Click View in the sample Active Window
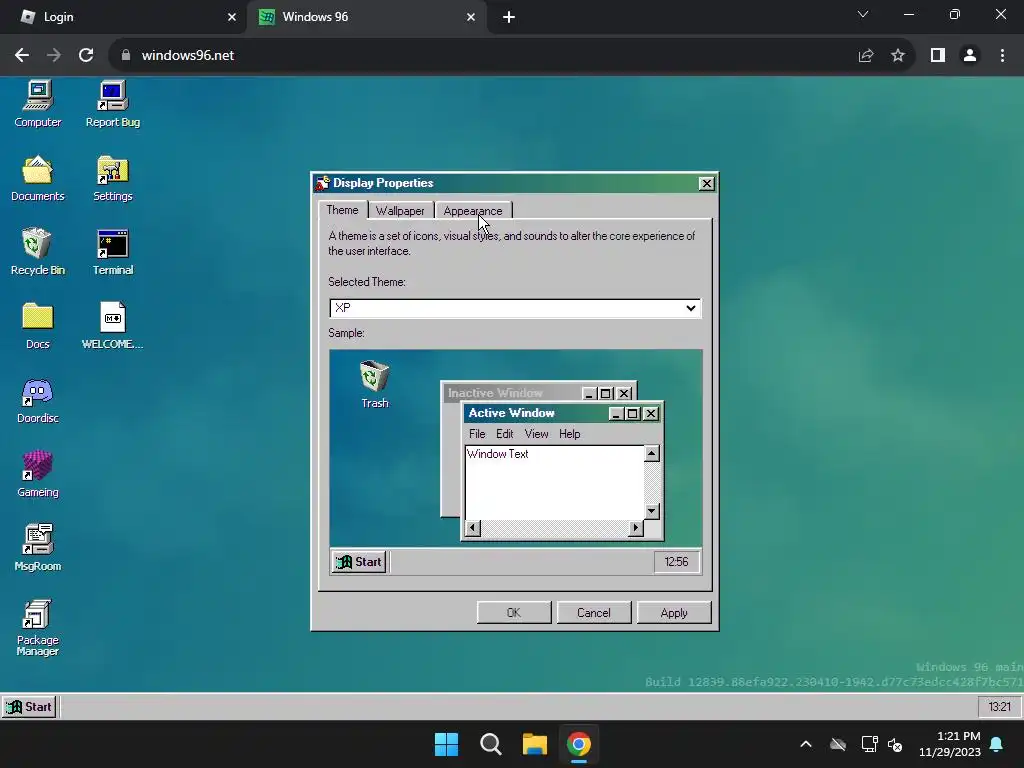Image resolution: width=1024 pixels, height=768 pixels. [537, 434]
